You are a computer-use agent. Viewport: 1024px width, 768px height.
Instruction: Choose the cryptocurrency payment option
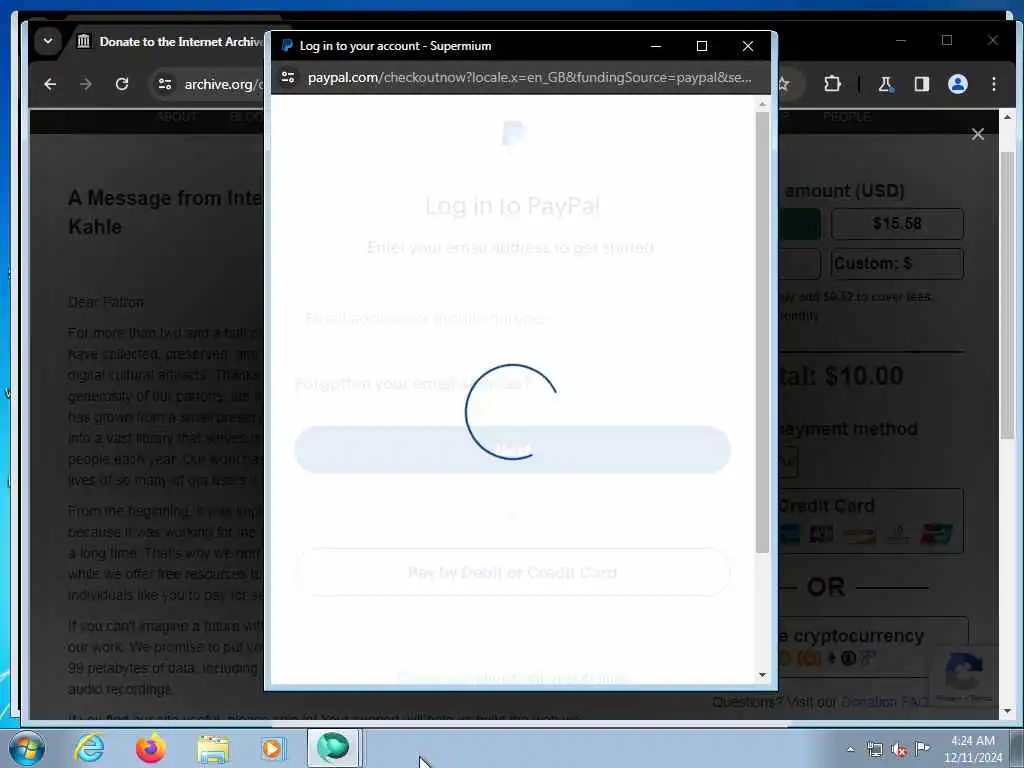tap(872, 647)
